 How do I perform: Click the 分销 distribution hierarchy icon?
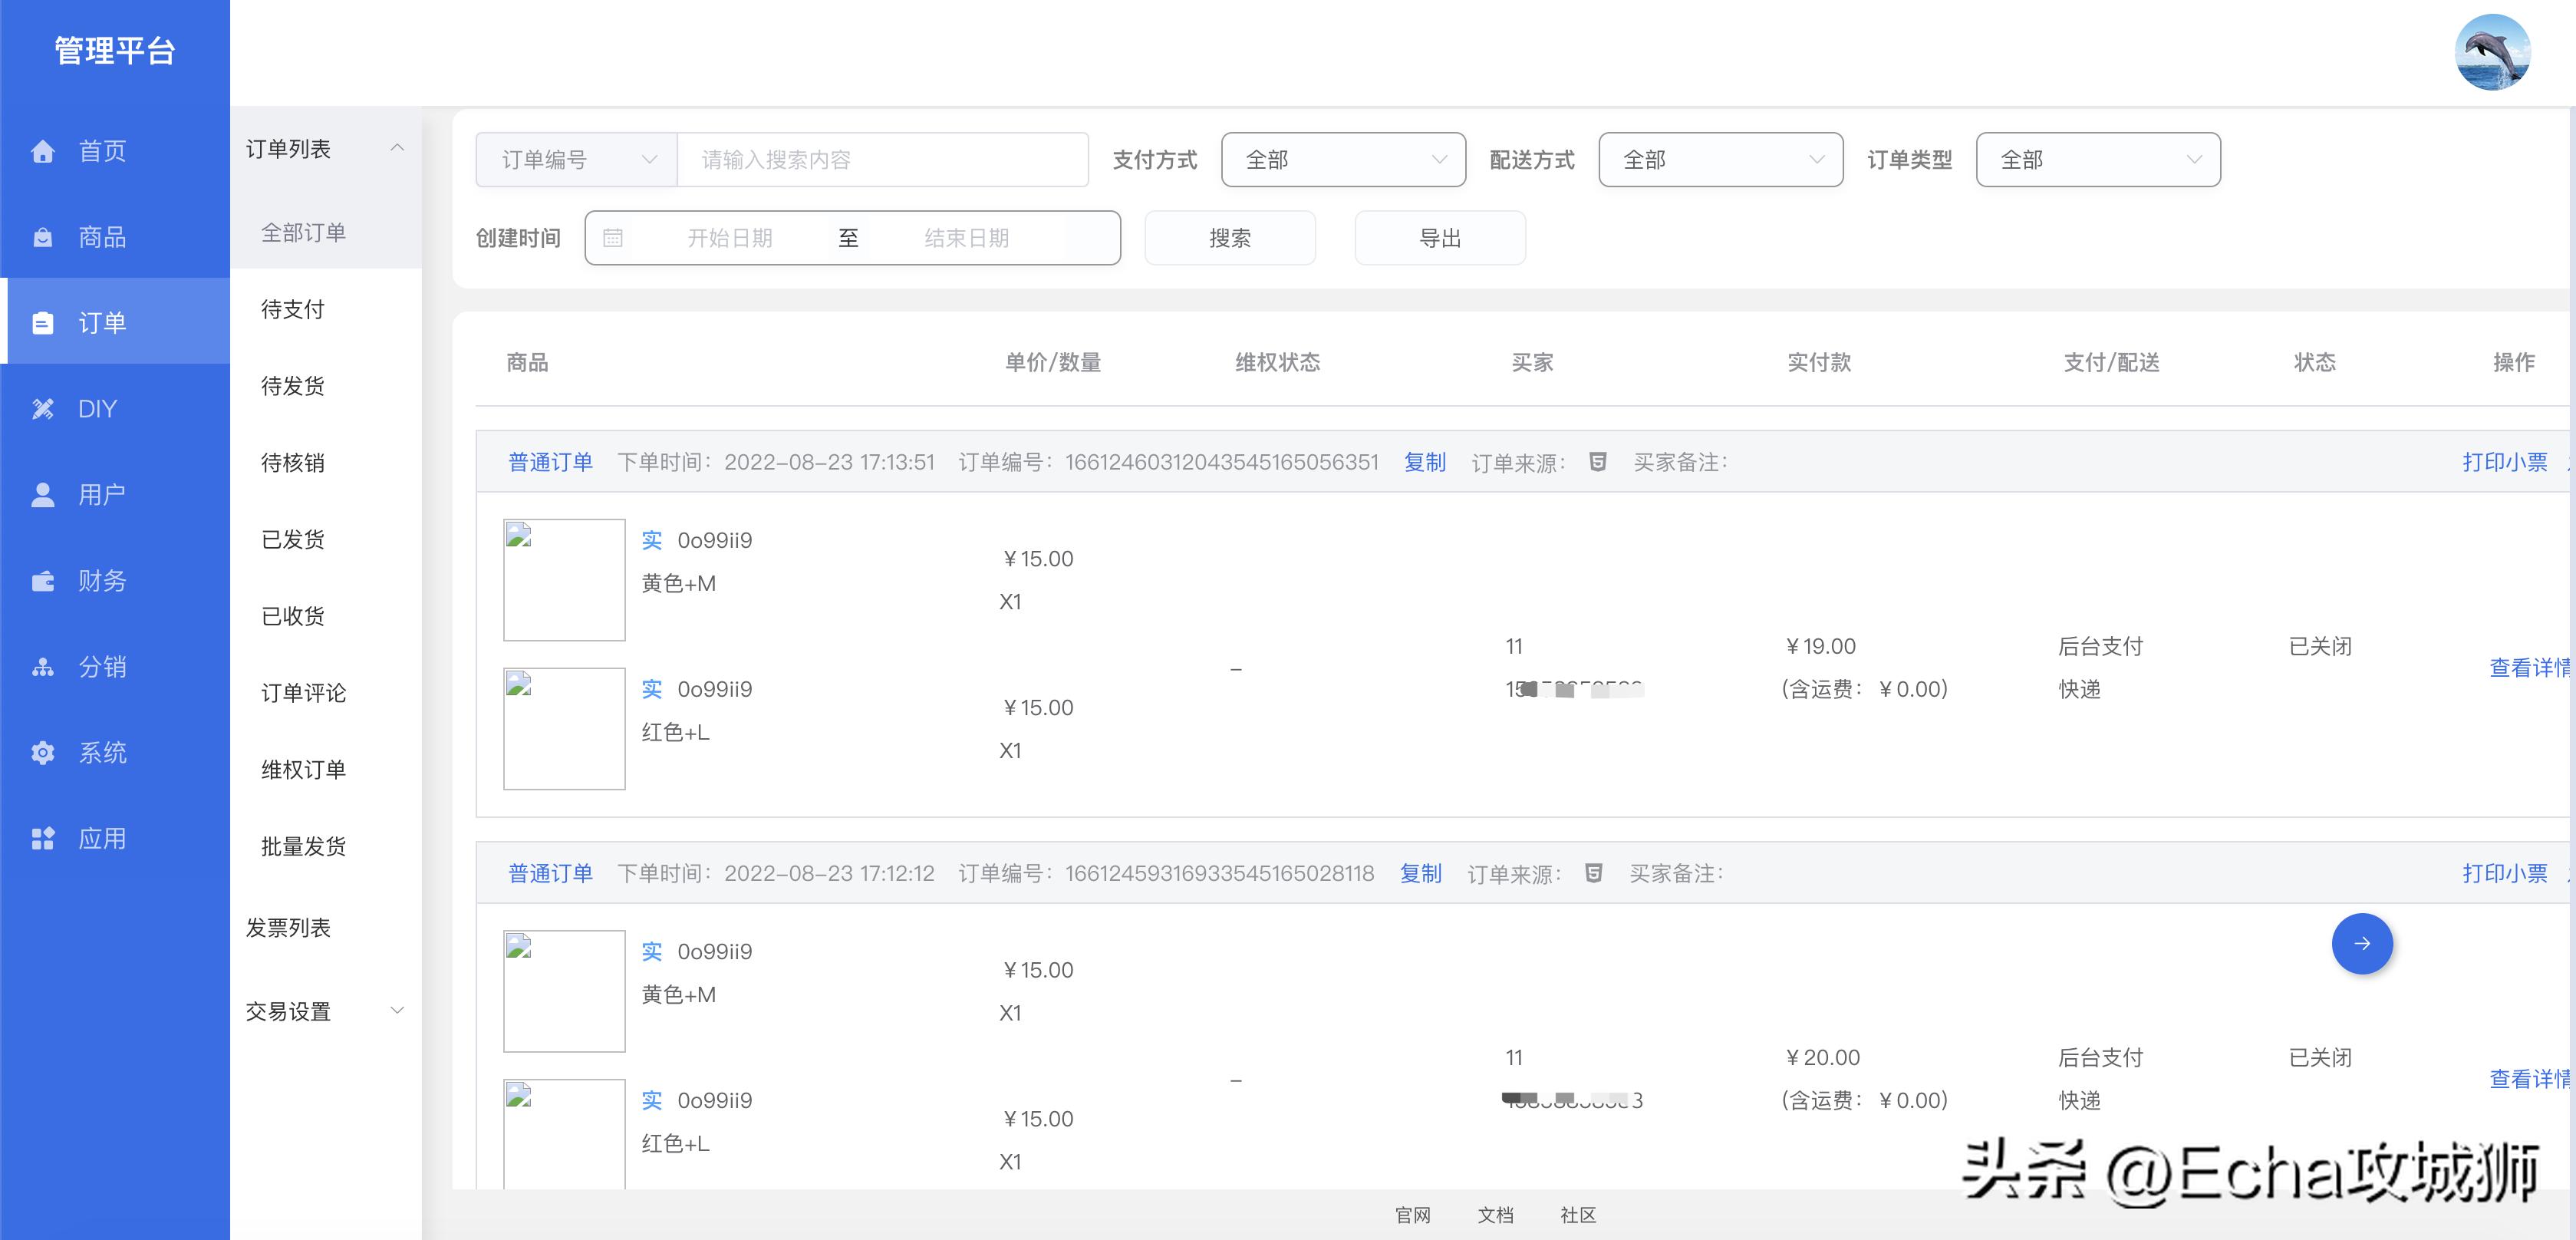[42, 666]
